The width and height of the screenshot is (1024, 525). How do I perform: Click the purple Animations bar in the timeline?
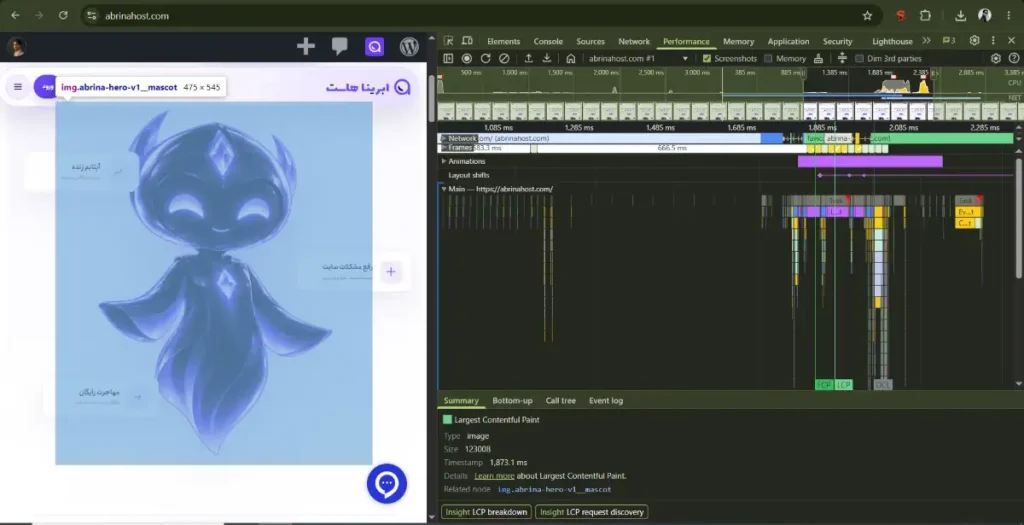tap(870, 161)
